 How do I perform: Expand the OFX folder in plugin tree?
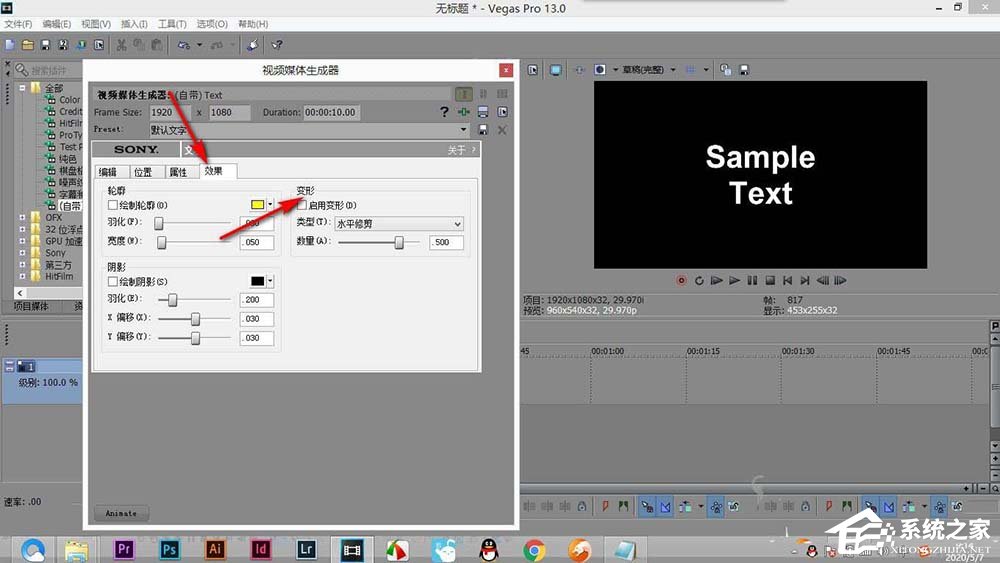(x=22, y=217)
